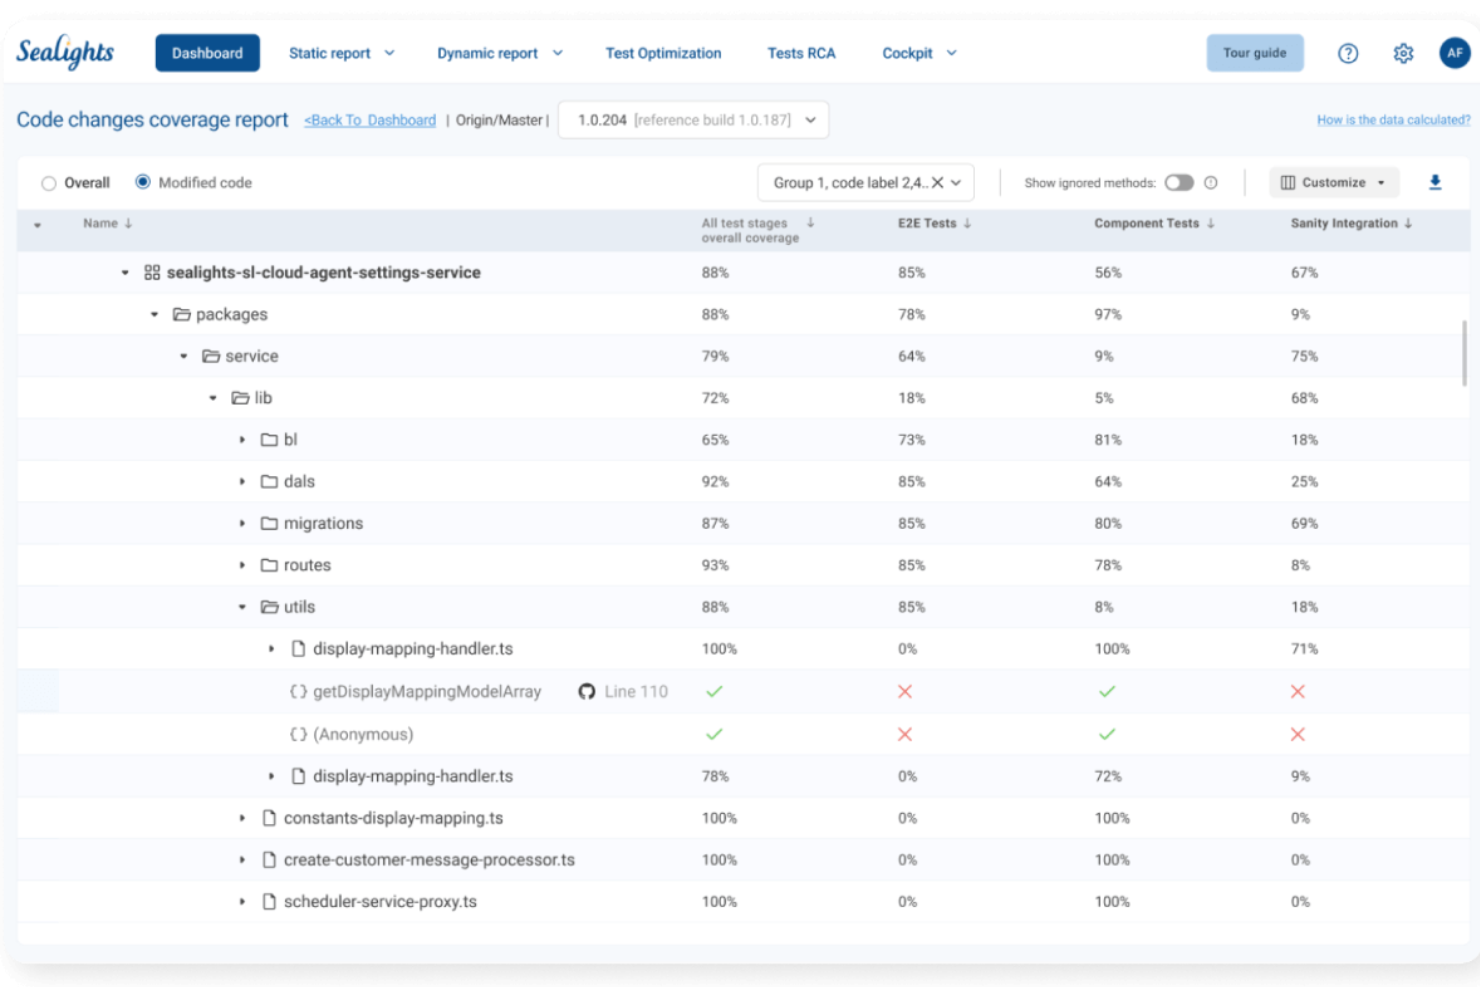
Task: Expand the bl folder tree item
Action: point(241,439)
